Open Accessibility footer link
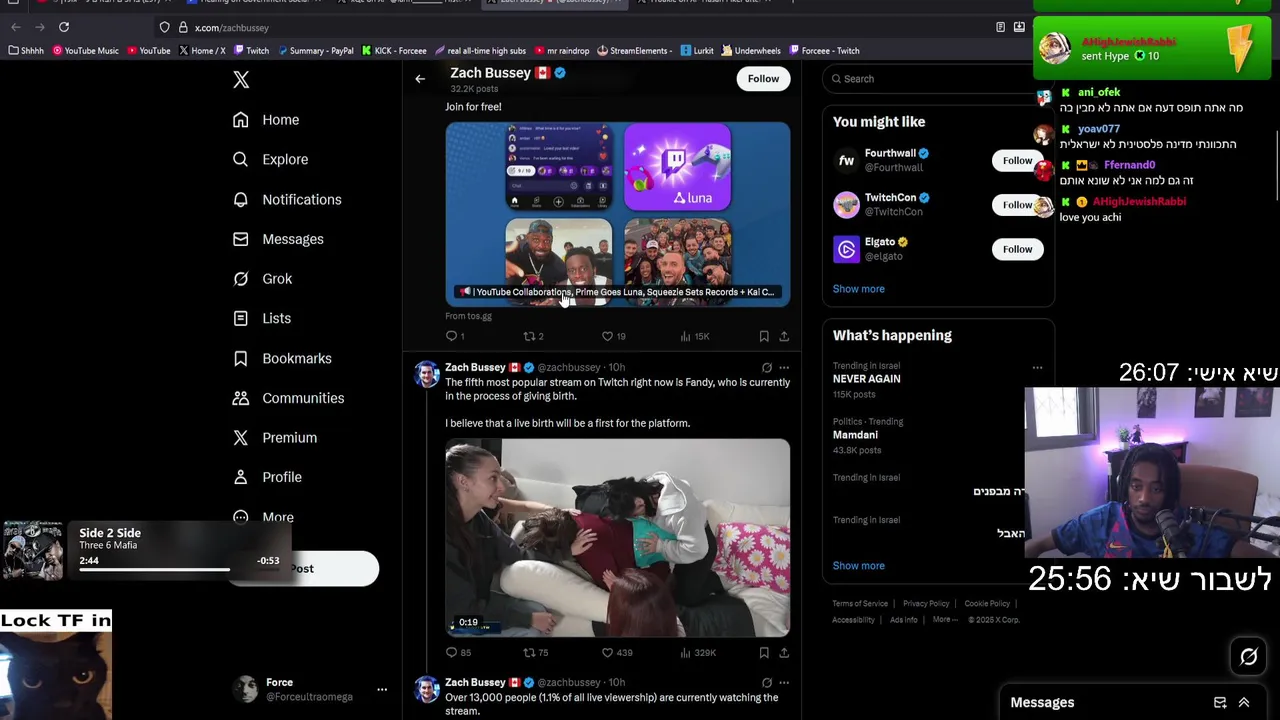The image size is (1280, 720). pos(853,620)
